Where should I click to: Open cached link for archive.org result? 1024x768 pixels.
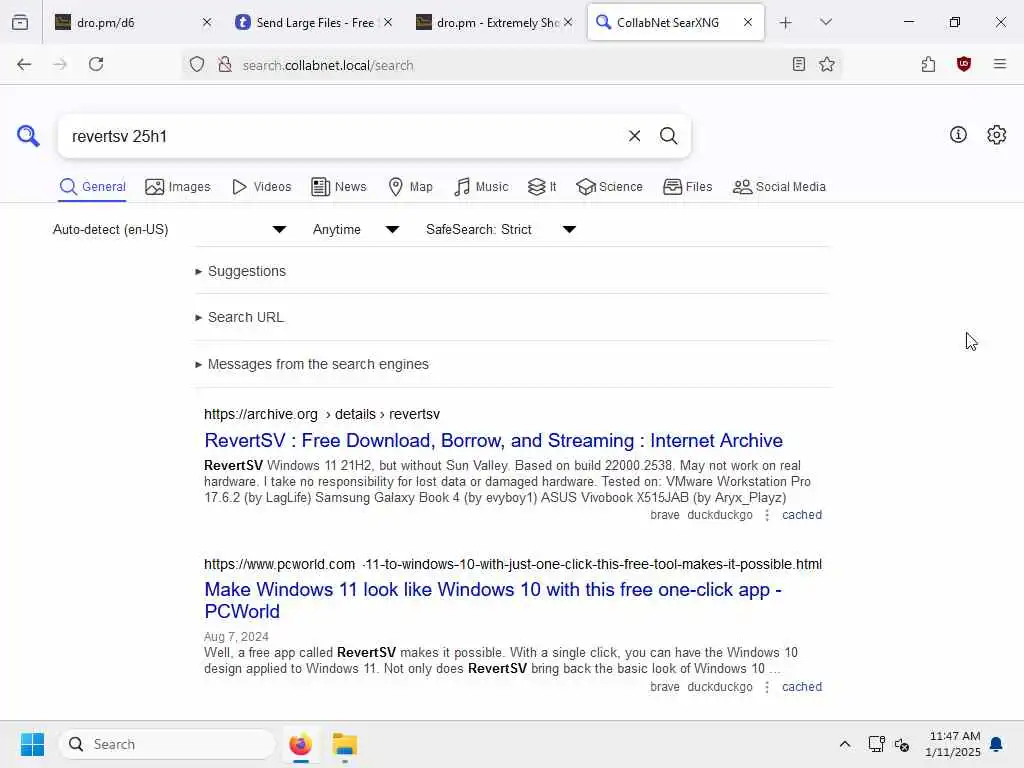[802, 515]
